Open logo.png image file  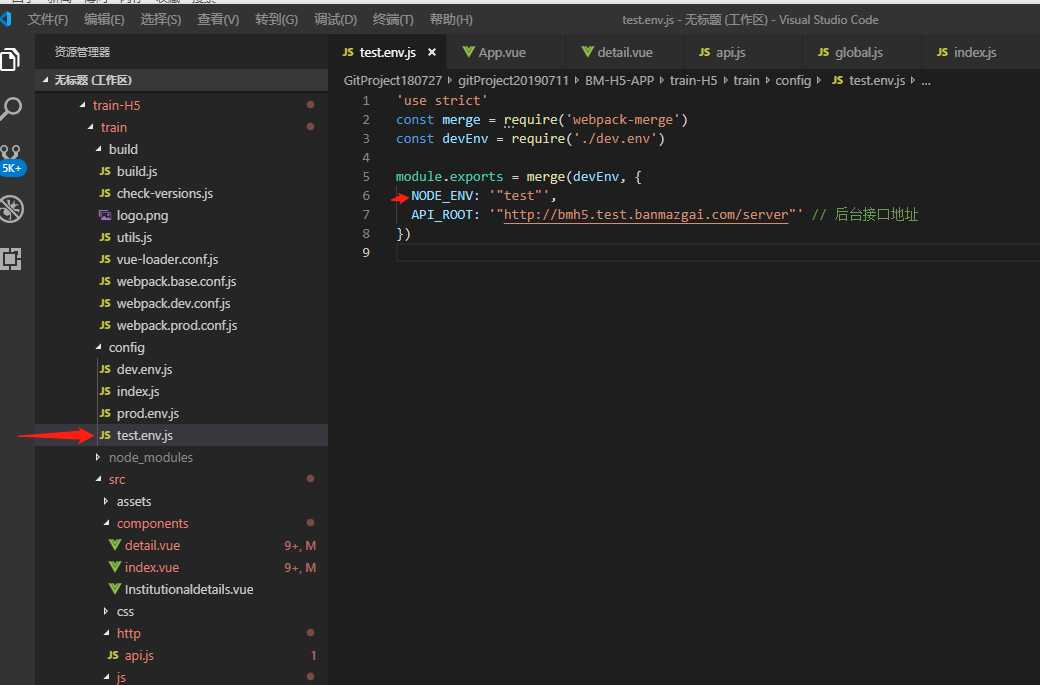click(181, 215)
